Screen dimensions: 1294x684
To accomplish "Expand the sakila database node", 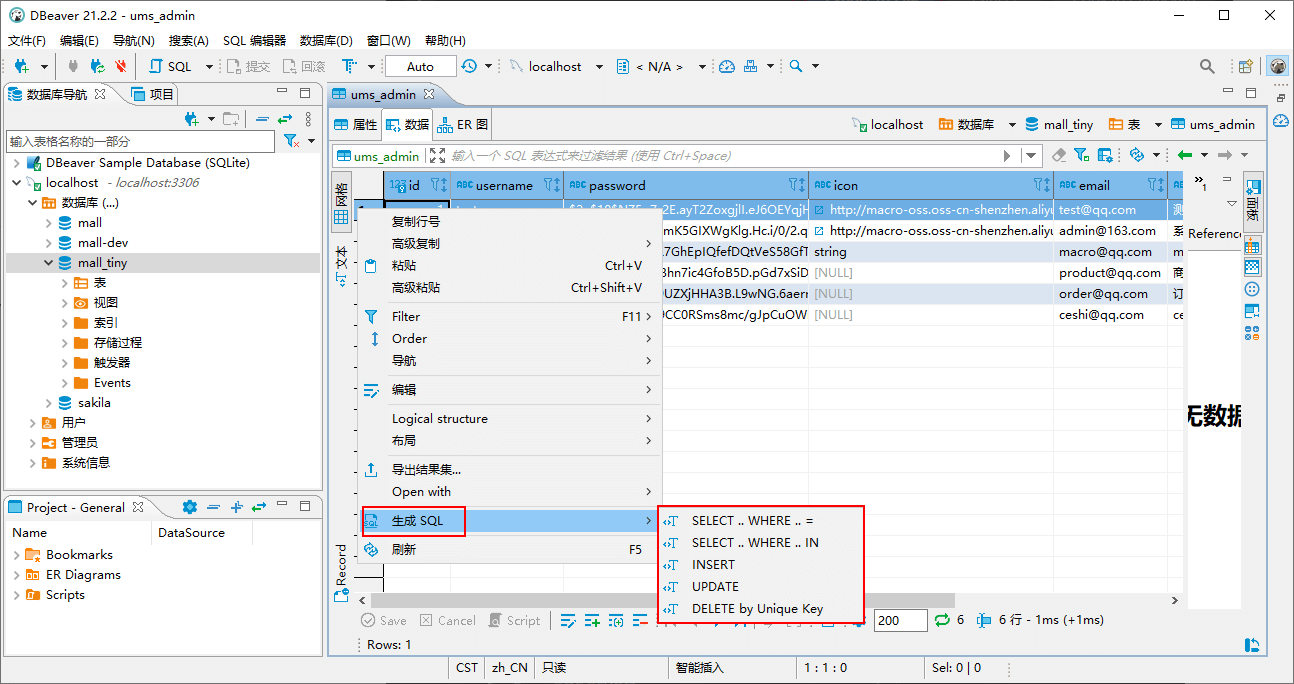I will (x=49, y=403).
